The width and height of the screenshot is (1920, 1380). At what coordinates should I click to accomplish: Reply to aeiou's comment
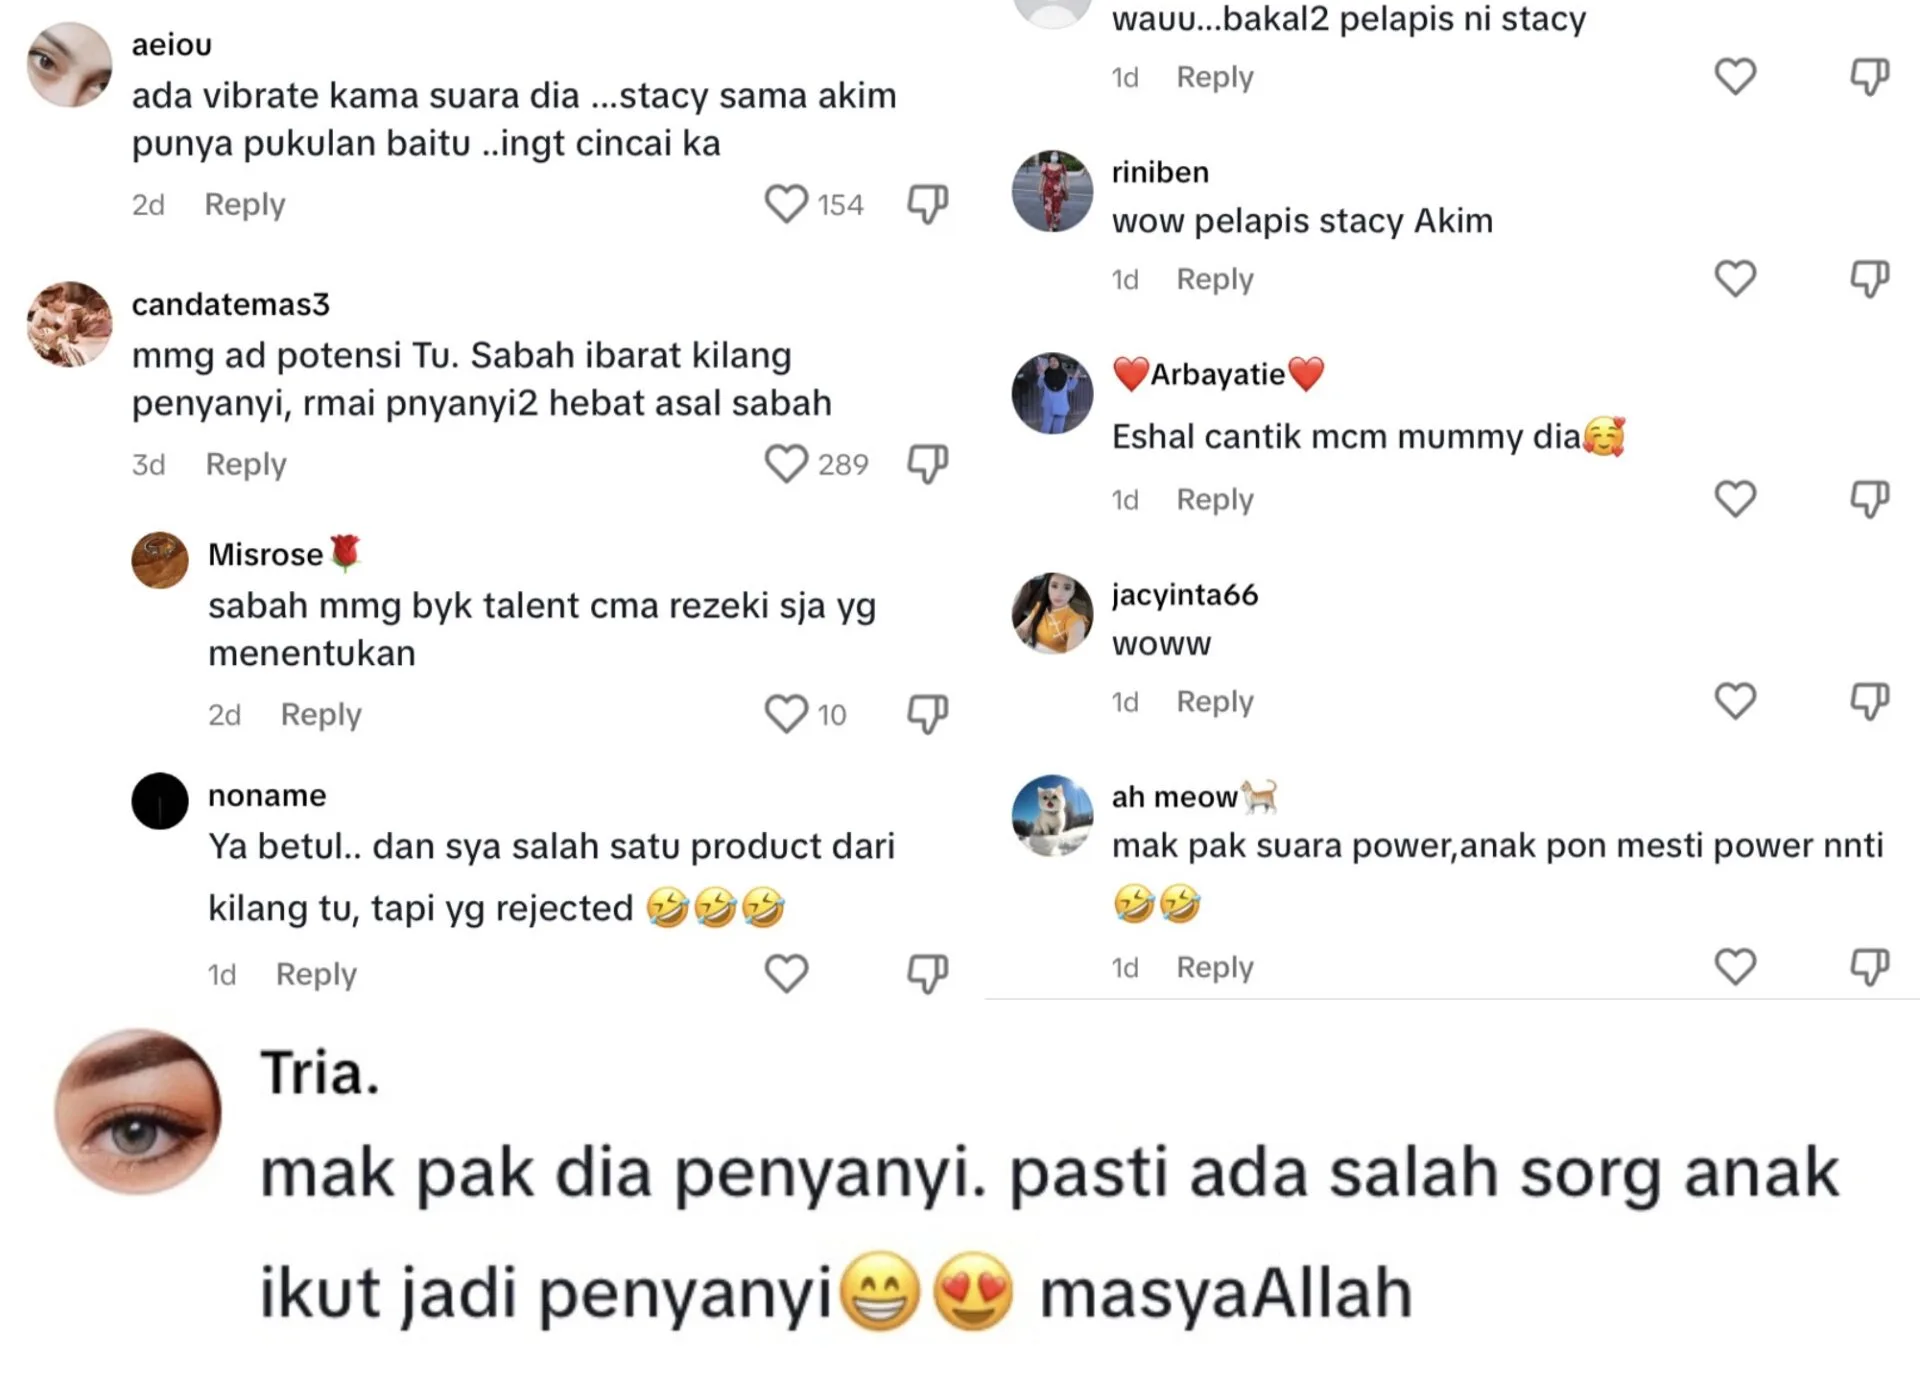(x=245, y=204)
